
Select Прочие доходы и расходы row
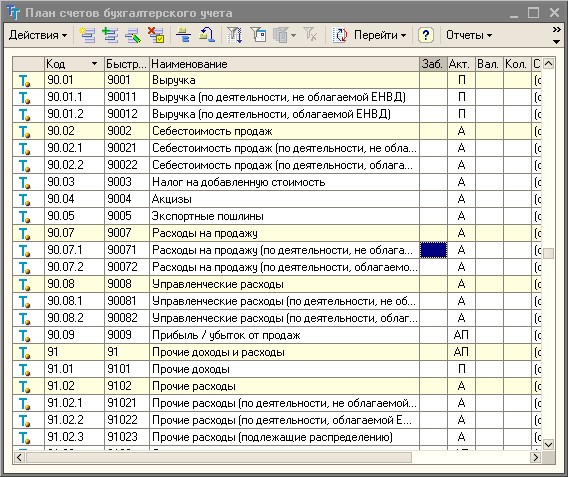[x=277, y=352]
